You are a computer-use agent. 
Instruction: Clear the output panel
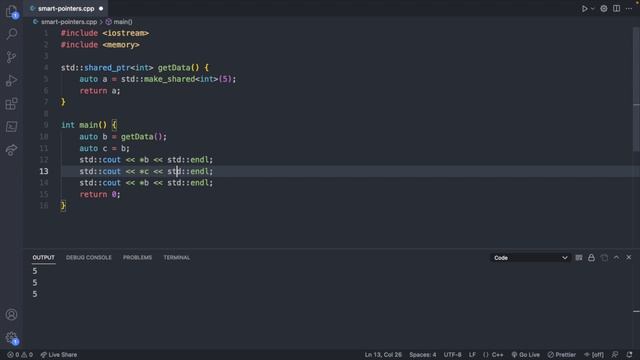[579, 258]
